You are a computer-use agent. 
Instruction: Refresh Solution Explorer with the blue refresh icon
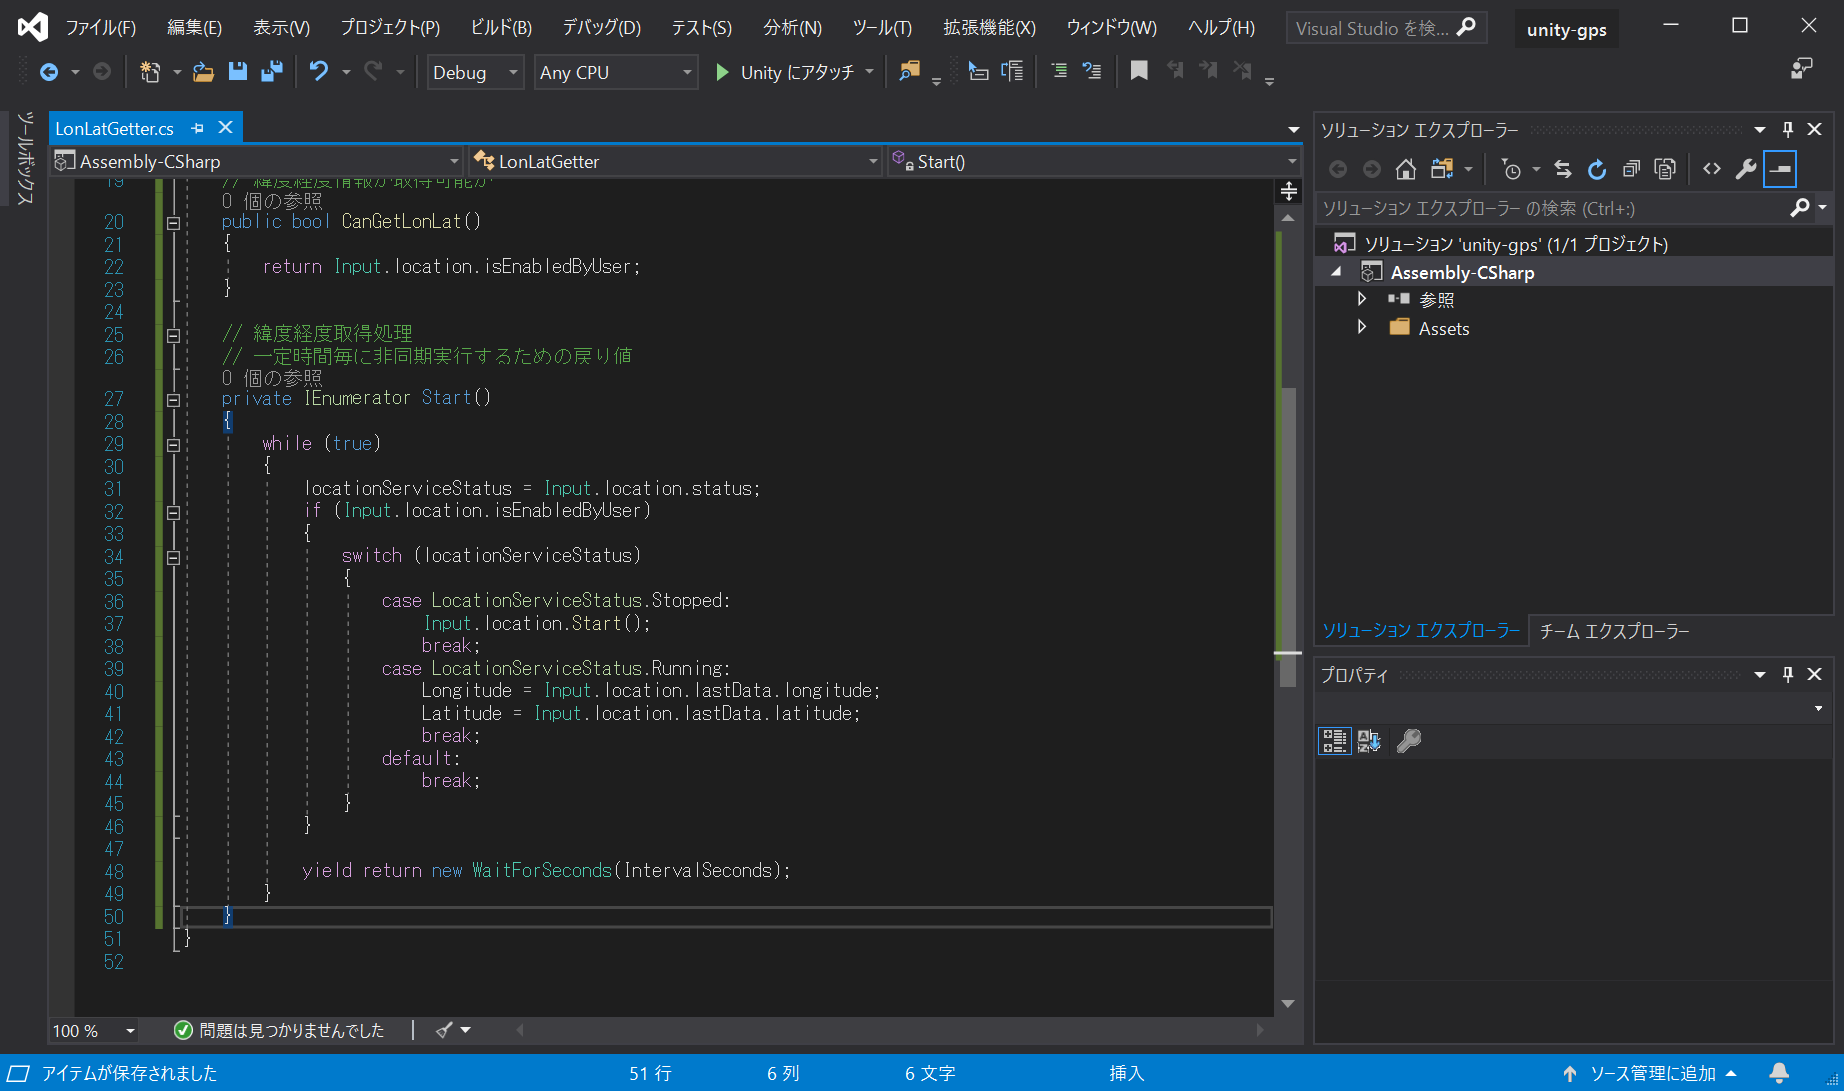[x=1597, y=170]
